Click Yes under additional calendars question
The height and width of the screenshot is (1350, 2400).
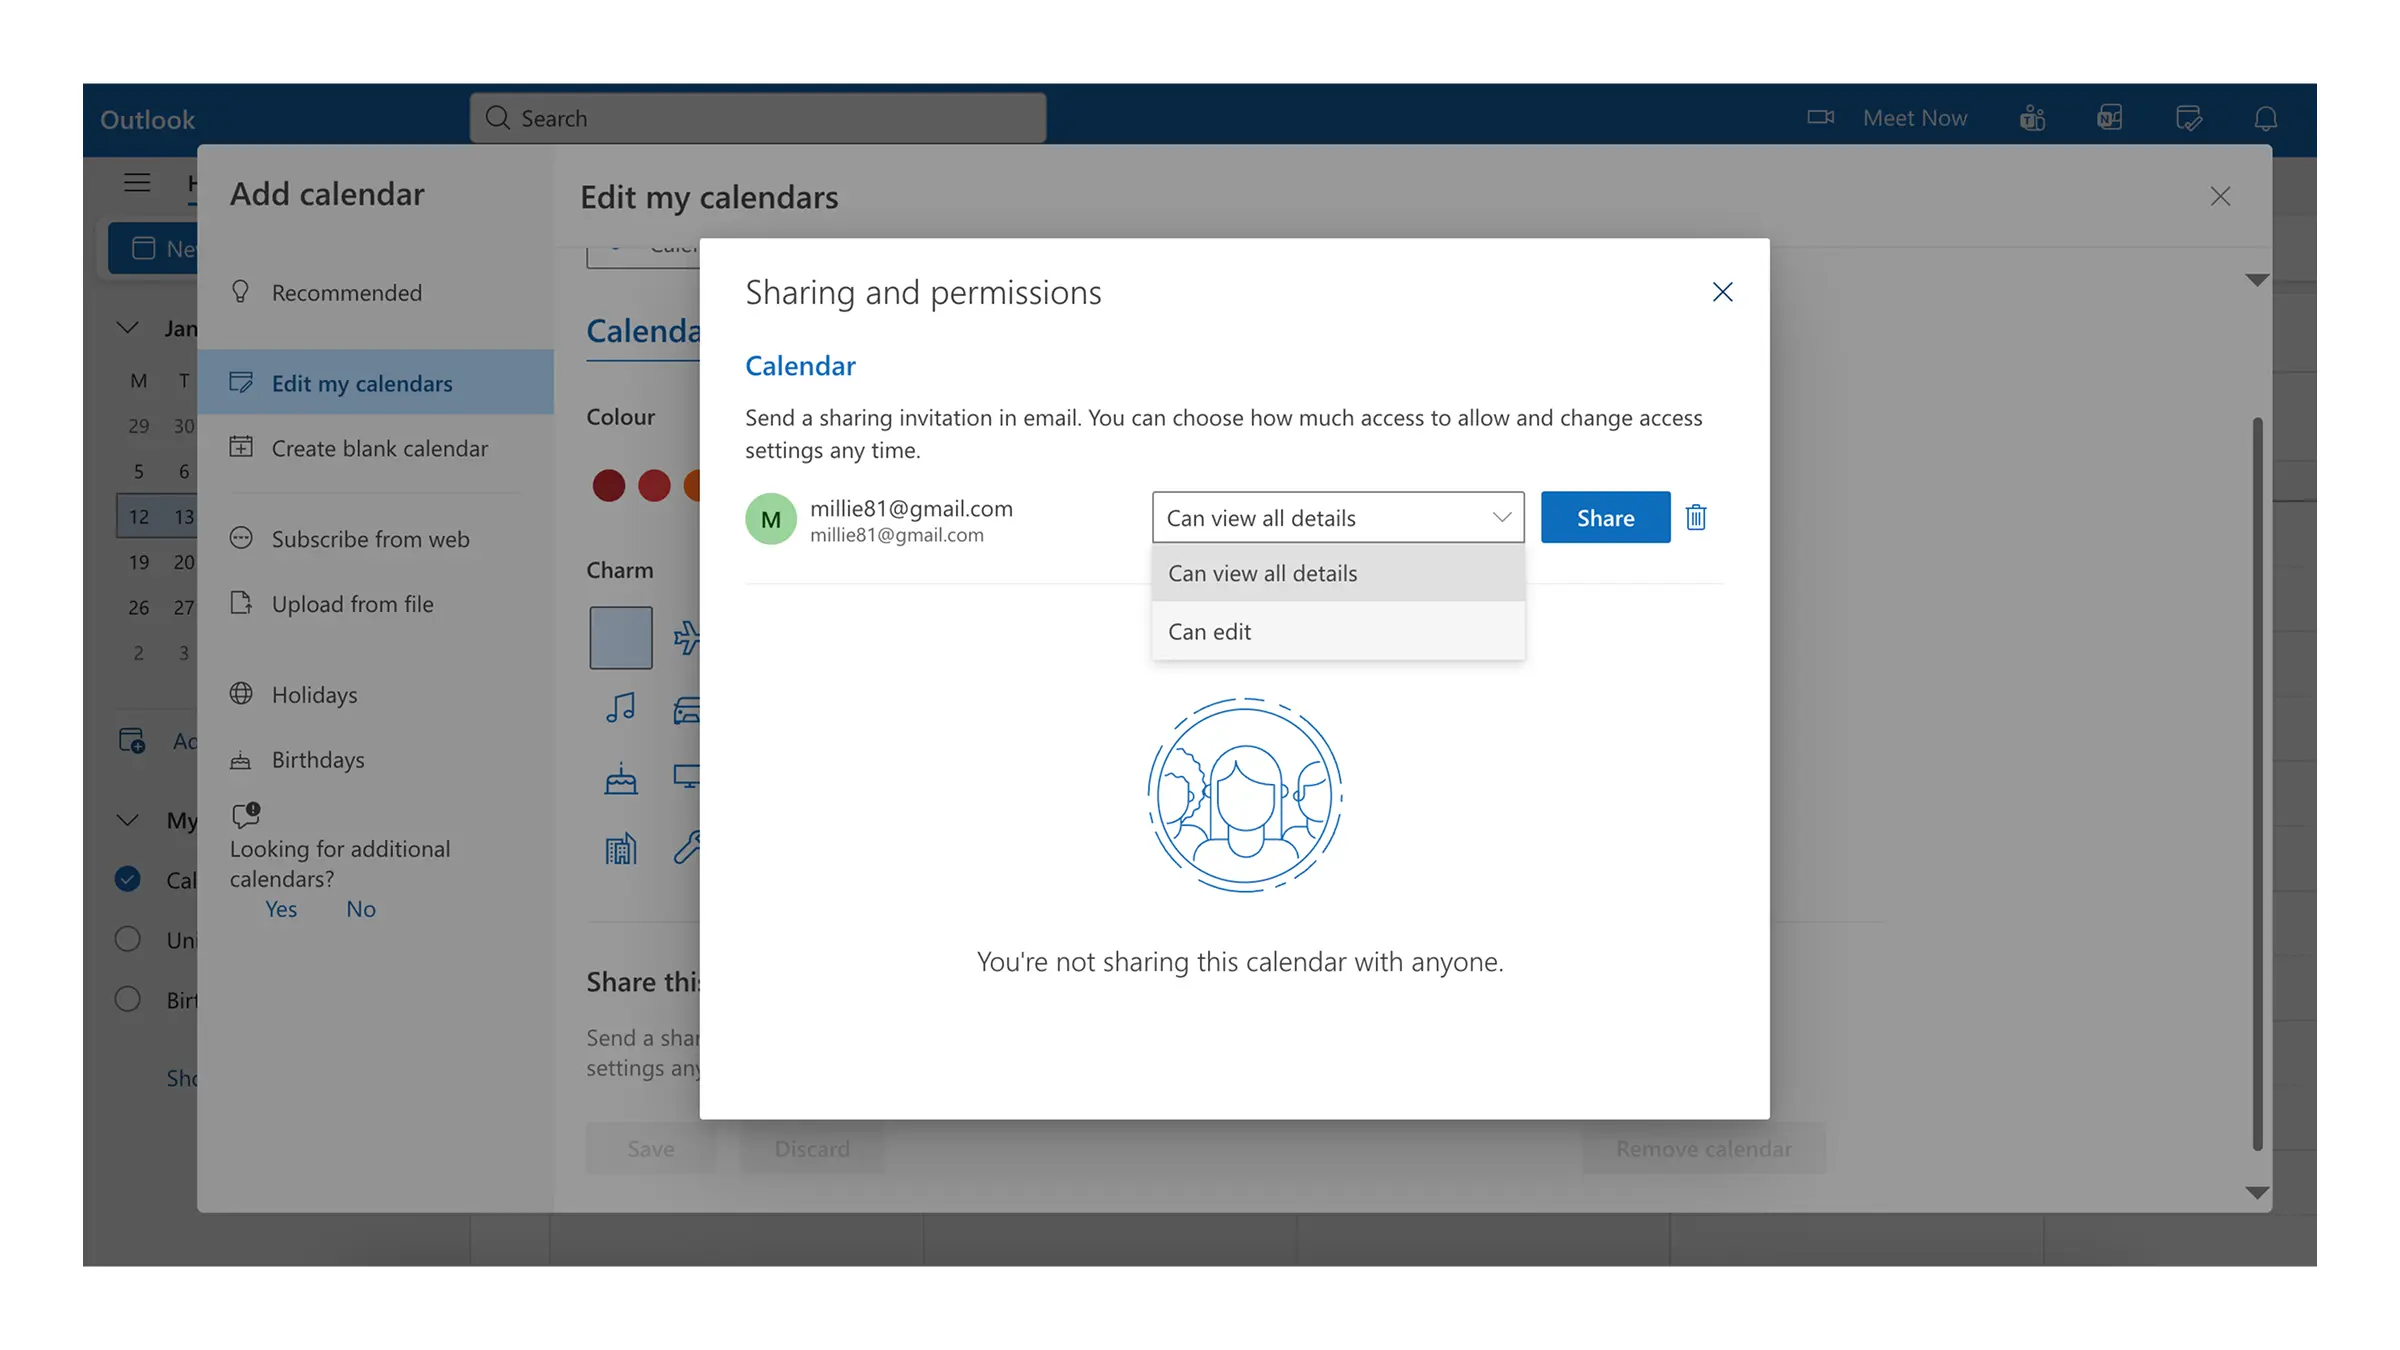tap(281, 909)
